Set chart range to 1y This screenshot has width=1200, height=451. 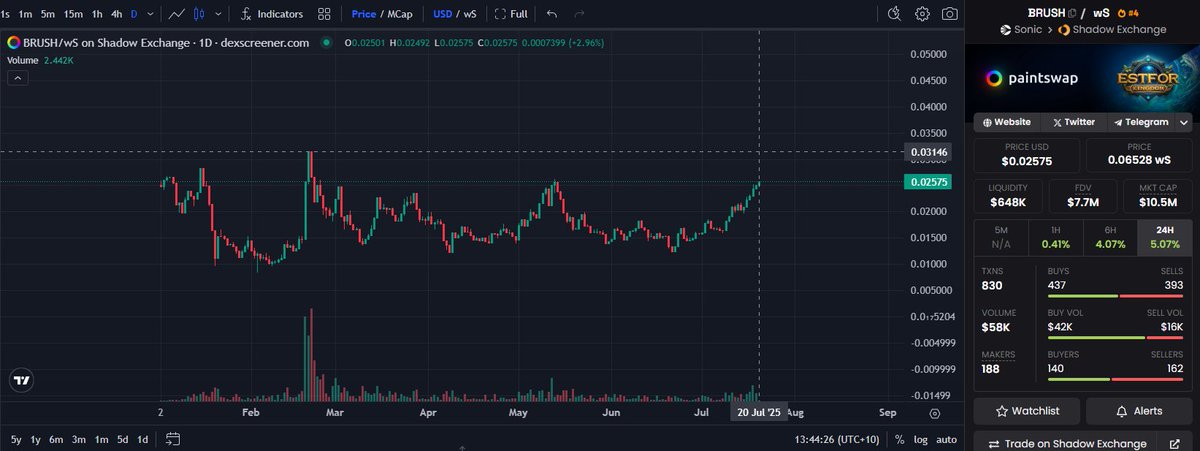(36, 439)
